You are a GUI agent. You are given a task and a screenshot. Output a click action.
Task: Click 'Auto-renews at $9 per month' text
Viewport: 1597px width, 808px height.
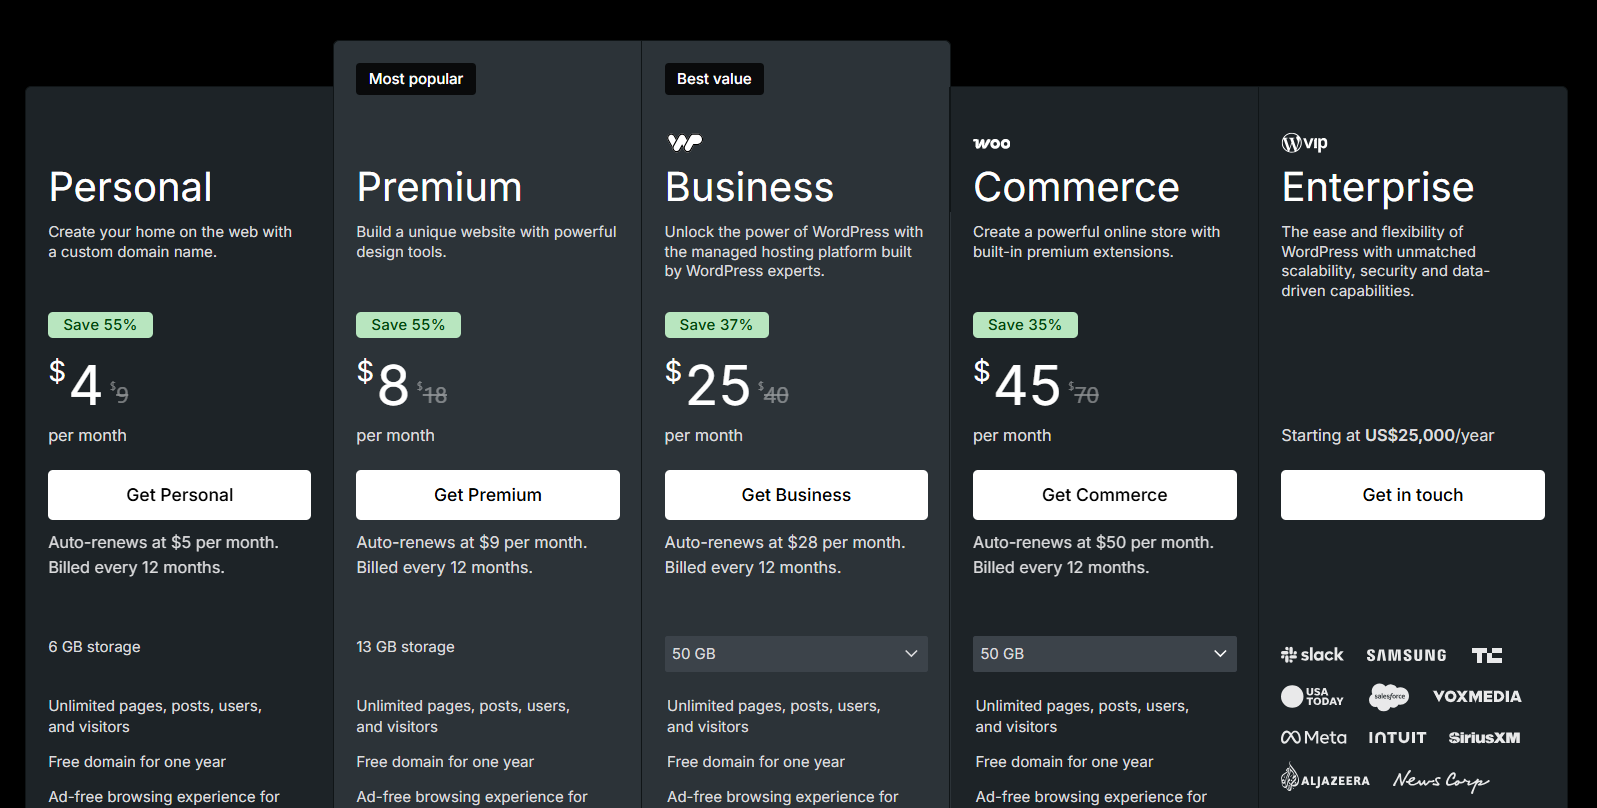pyautogui.click(x=471, y=542)
